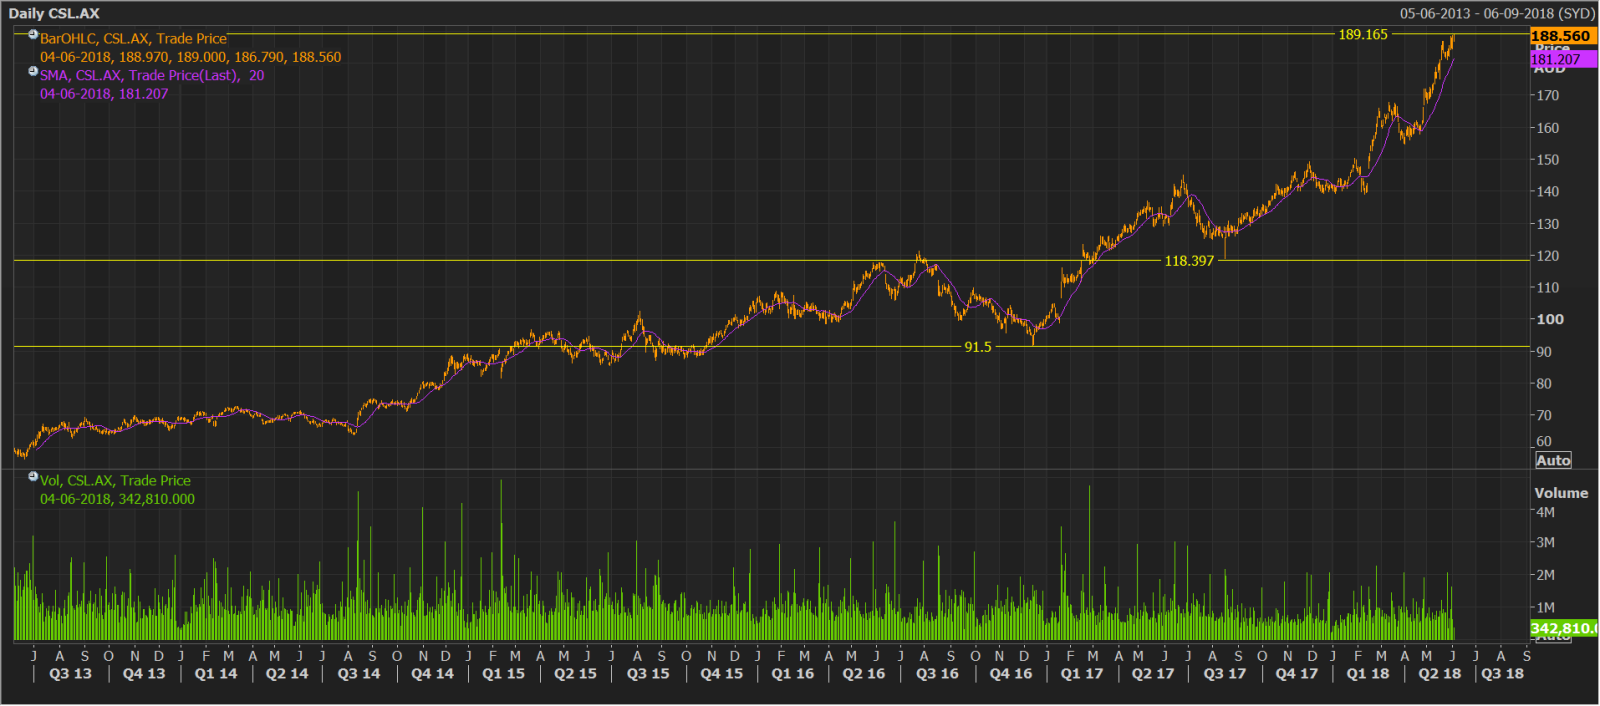
Task: Click the 3M volume axis tick
Action: click(1545, 543)
